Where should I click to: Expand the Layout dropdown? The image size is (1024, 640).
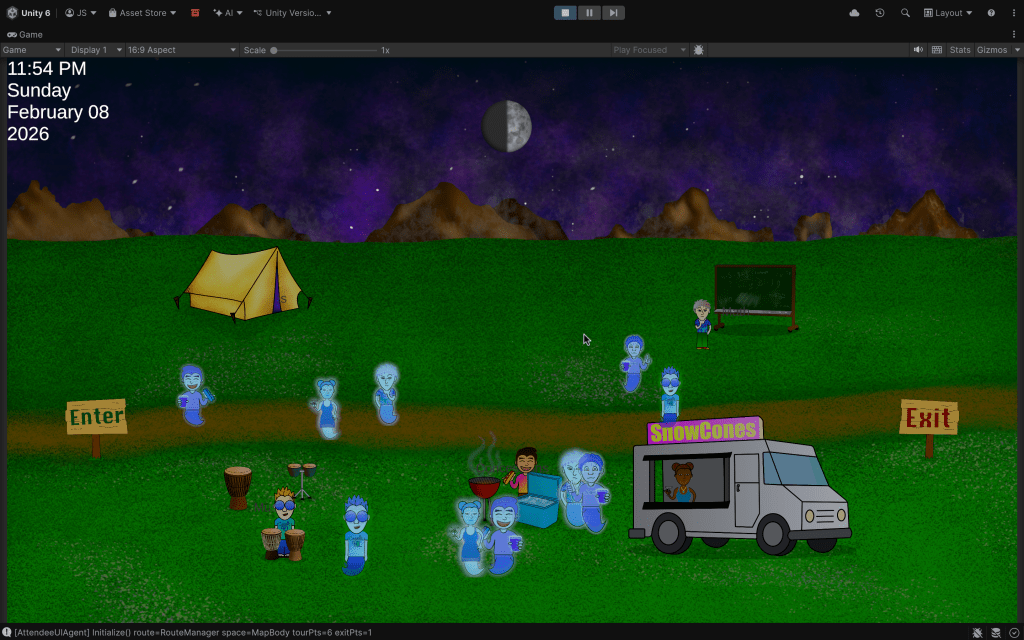point(948,13)
